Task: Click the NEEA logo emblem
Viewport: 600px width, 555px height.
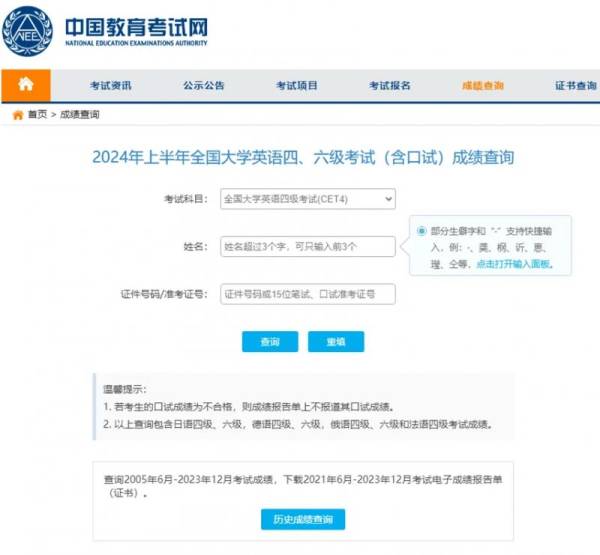Action: pyautogui.click(x=27, y=31)
